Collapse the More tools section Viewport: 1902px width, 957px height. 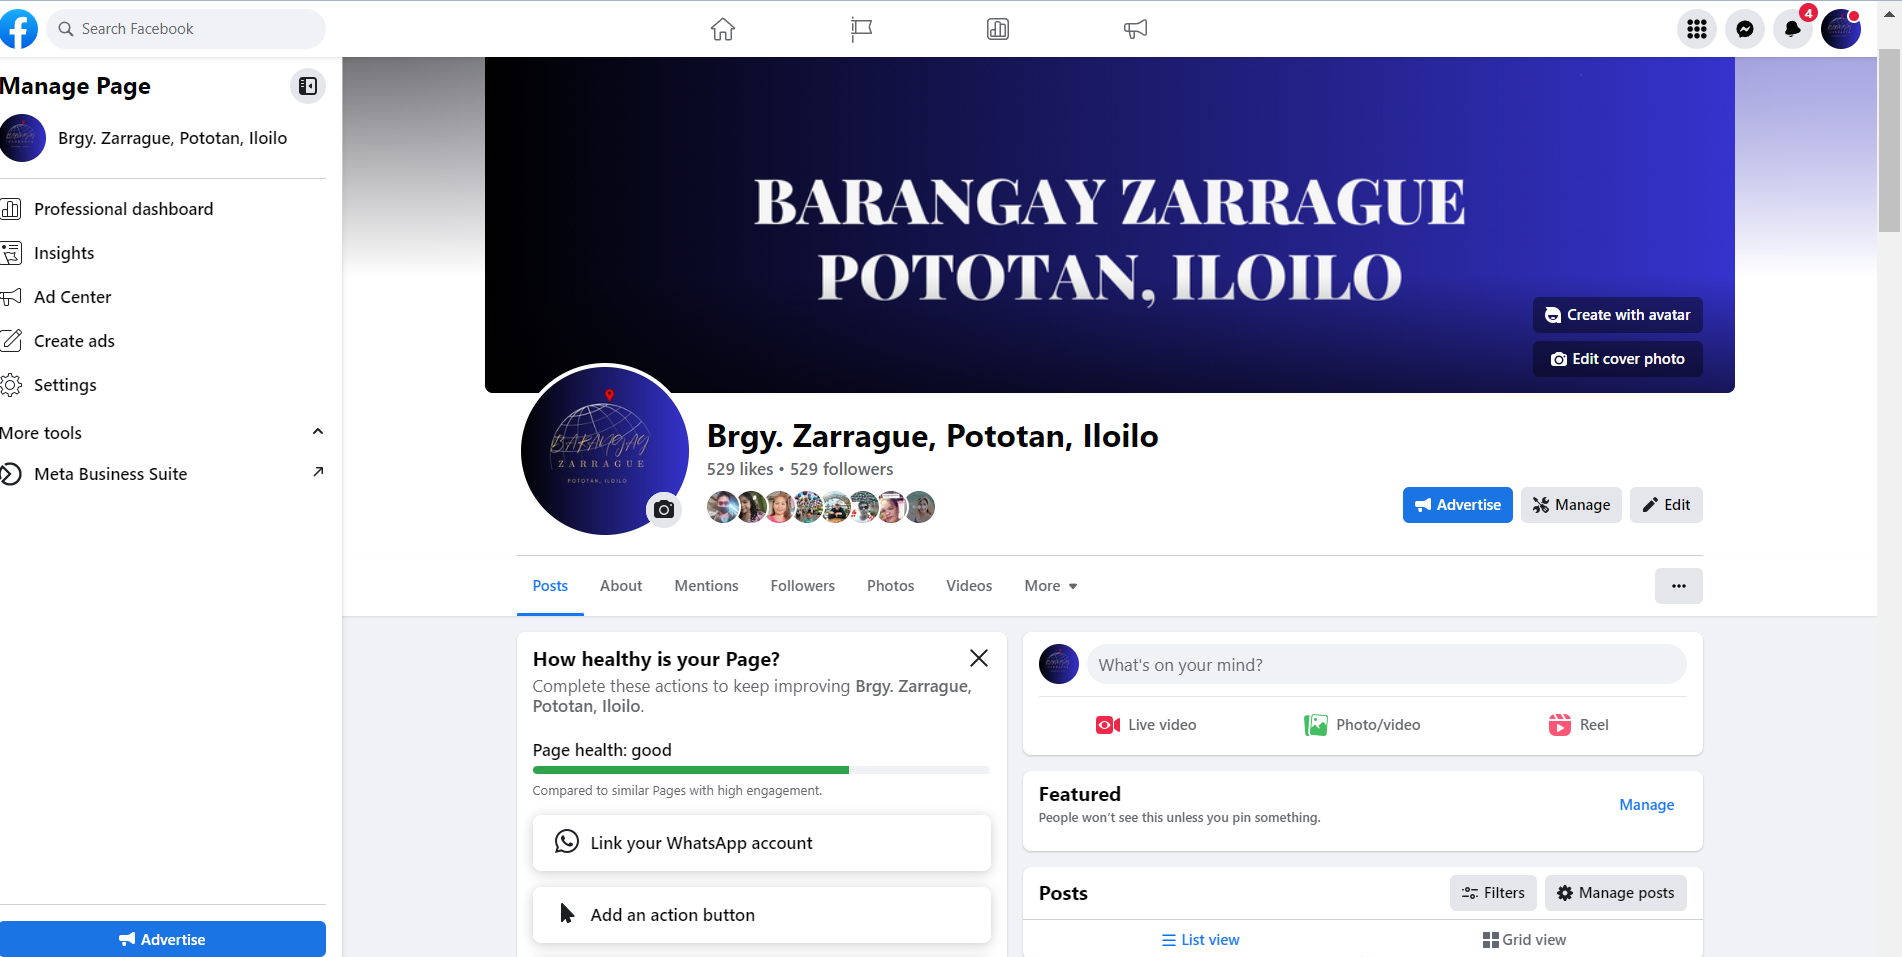(x=318, y=432)
